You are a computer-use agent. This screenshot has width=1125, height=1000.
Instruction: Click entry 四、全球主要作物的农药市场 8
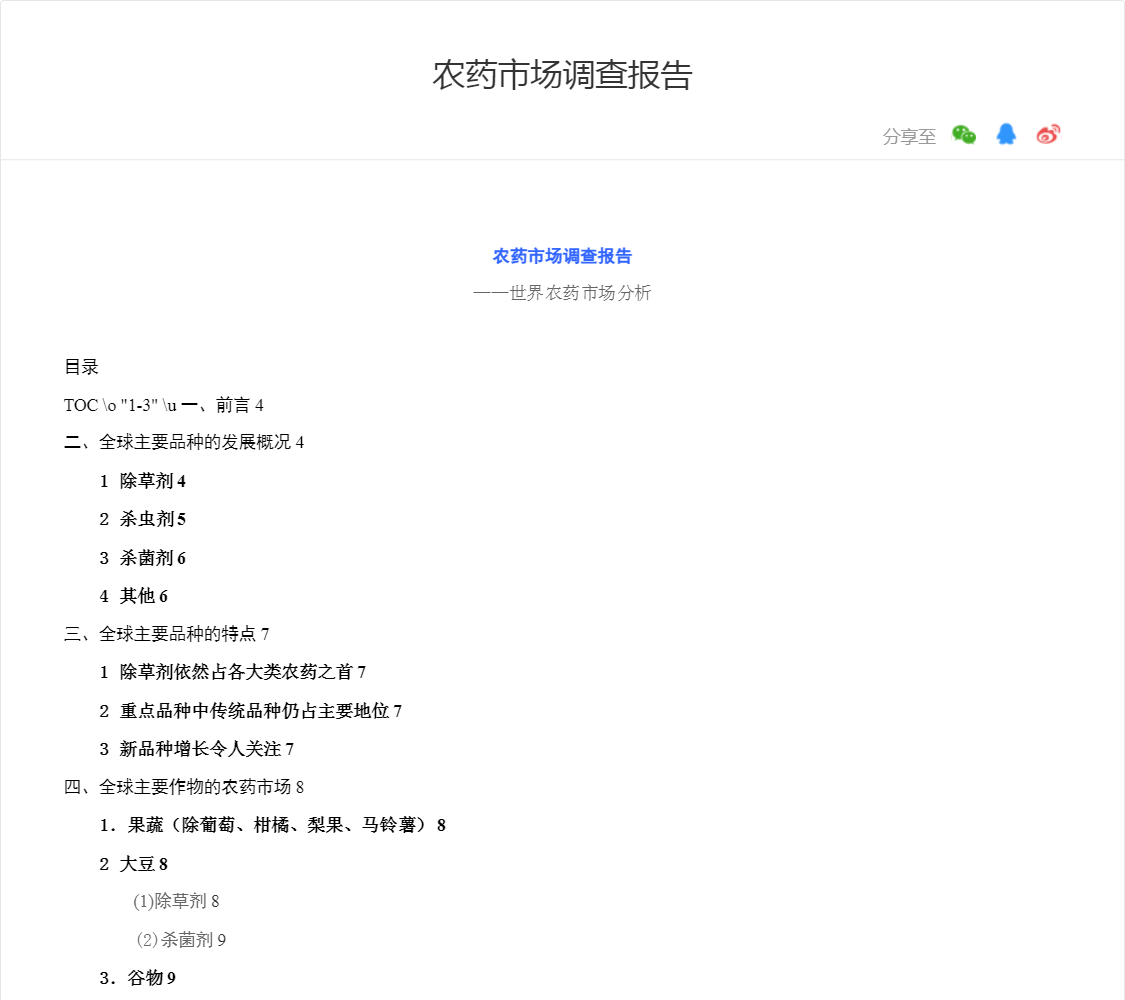tap(184, 787)
